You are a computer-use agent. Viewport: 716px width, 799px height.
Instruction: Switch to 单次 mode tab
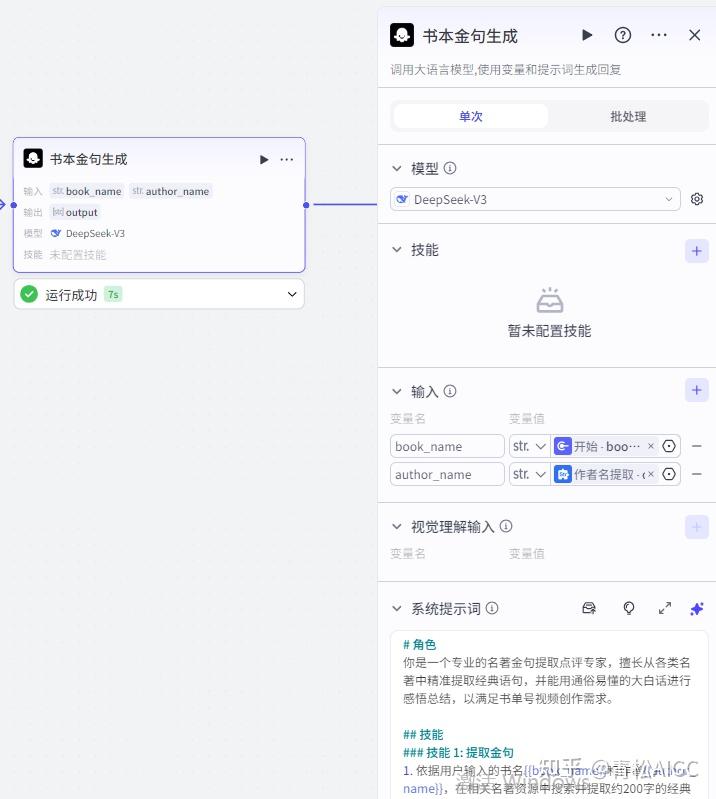[471, 116]
